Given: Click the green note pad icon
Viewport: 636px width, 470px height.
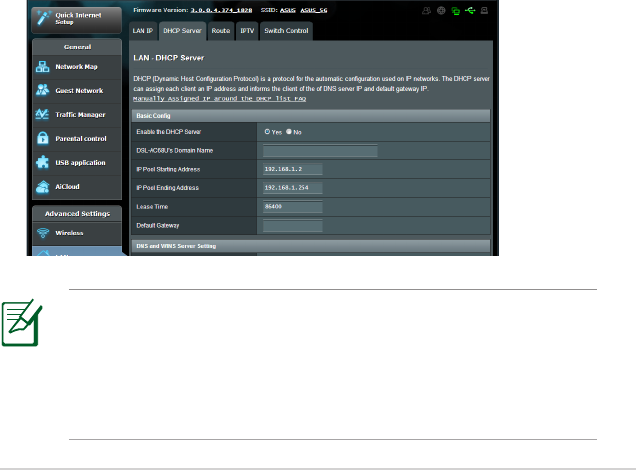Looking at the screenshot, I should pos(22,323).
